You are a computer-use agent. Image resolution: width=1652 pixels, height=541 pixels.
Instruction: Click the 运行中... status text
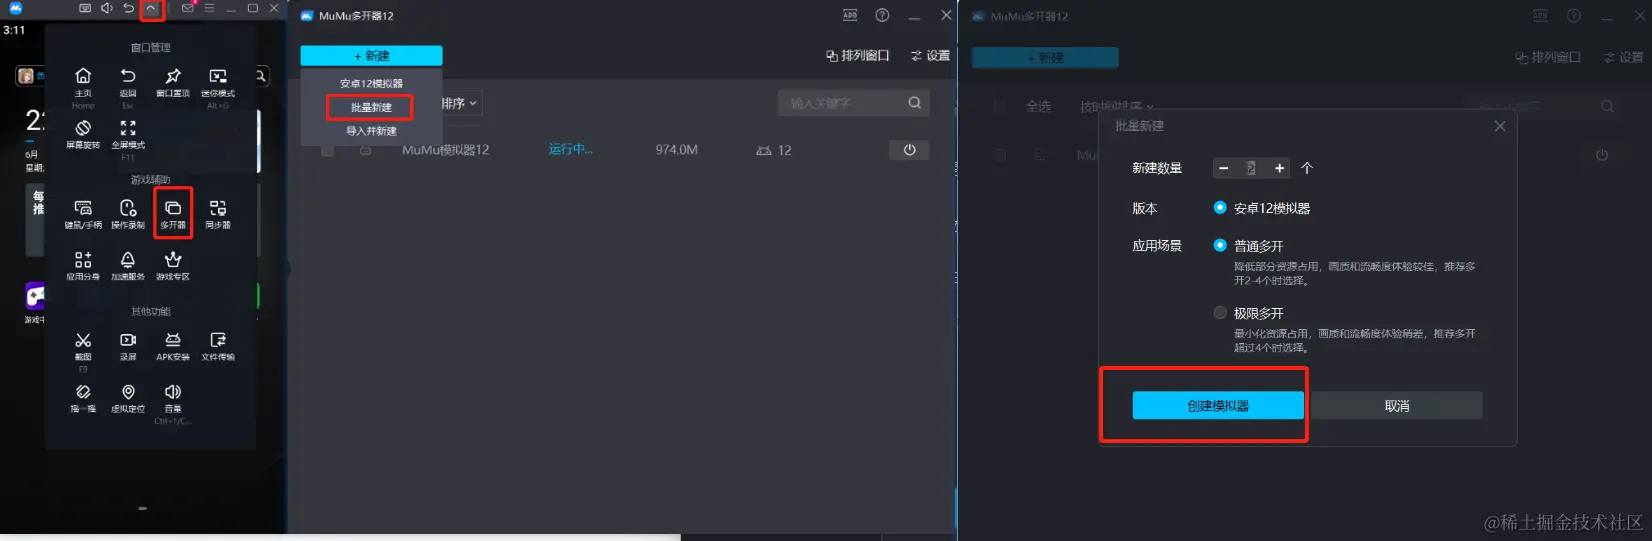point(570,150)
